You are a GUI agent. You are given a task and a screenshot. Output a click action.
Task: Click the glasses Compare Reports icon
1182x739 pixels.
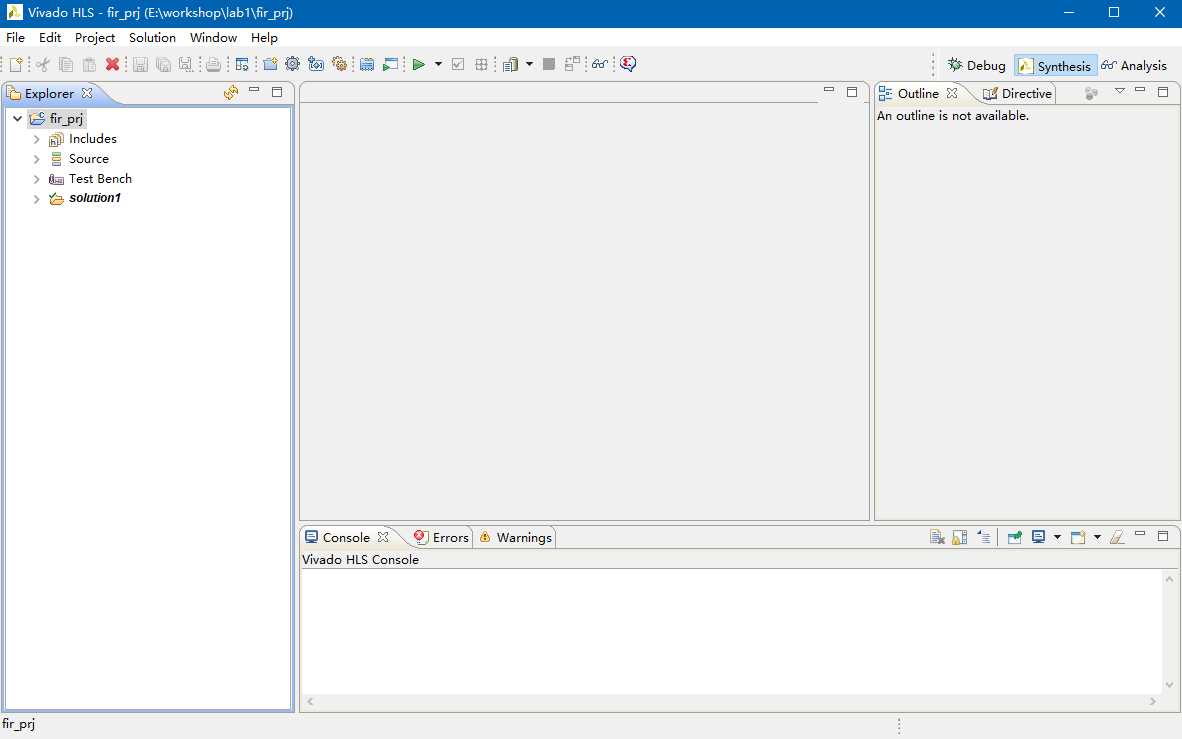tap(600, 65)
